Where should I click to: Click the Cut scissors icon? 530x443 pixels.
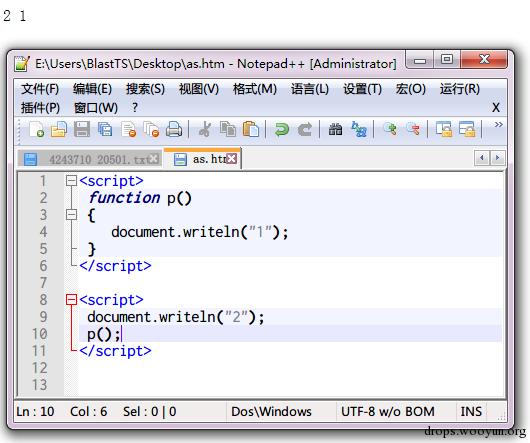tap(205, 129)
